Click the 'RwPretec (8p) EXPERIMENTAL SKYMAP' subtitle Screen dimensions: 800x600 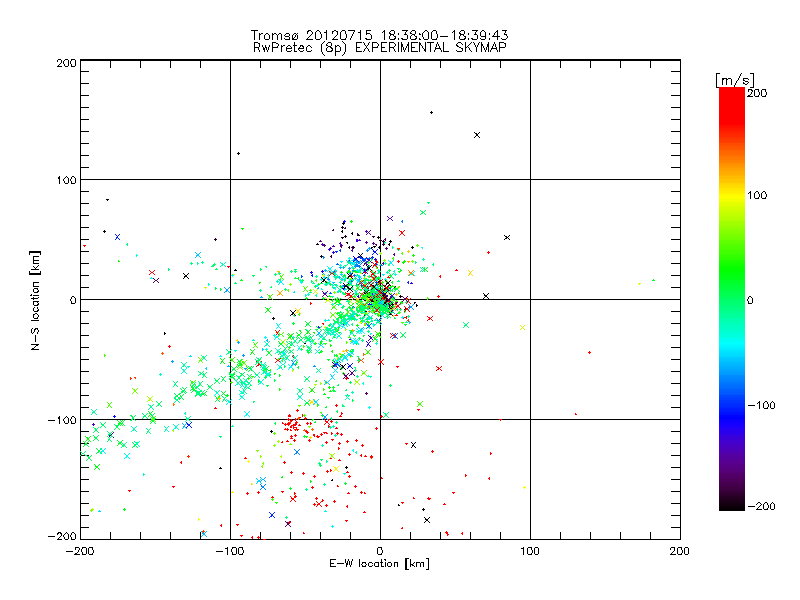tap(380, 48)
